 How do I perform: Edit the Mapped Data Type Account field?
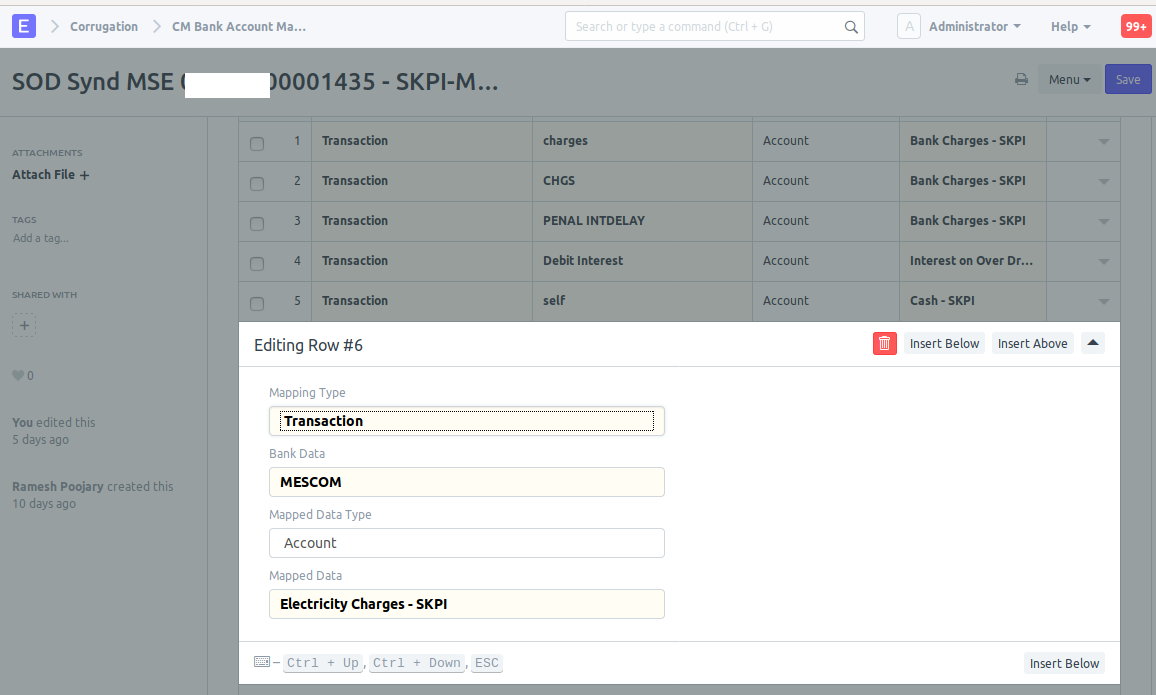467,543
